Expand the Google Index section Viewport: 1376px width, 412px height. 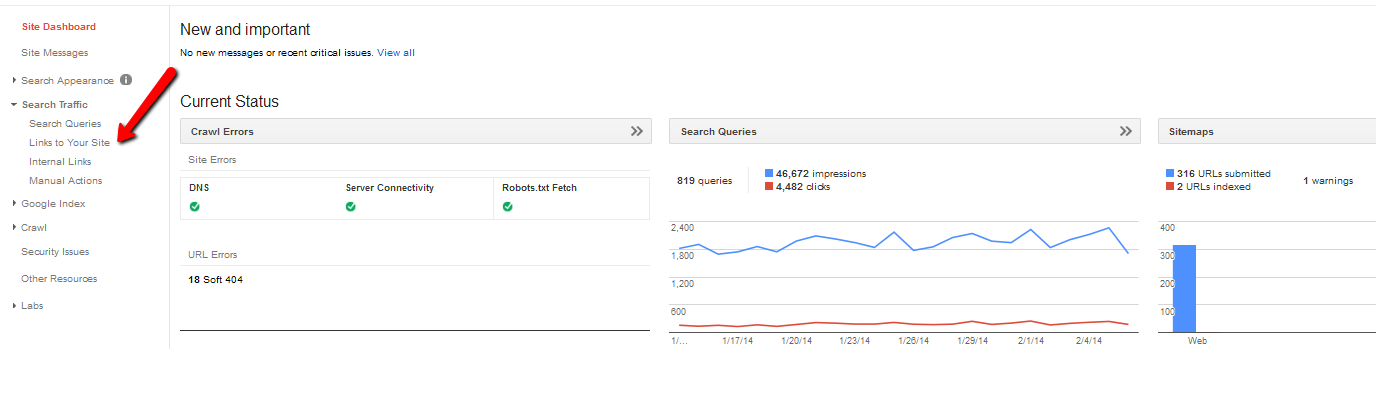click(x=14, y=204)
